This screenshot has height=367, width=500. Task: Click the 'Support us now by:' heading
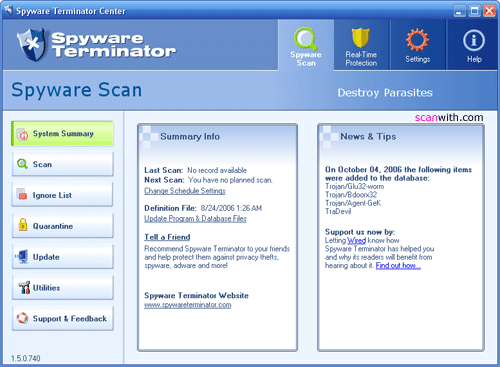[360, 232]
